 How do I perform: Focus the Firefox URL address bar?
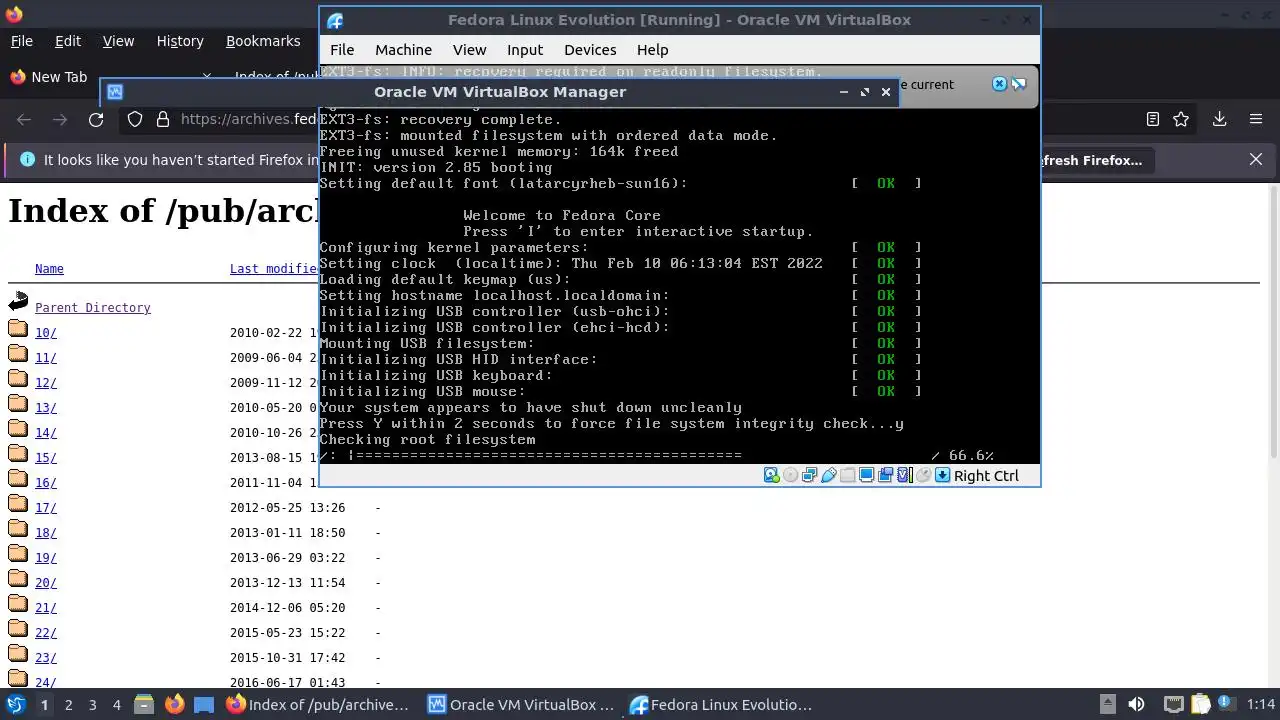coord(250,119)
